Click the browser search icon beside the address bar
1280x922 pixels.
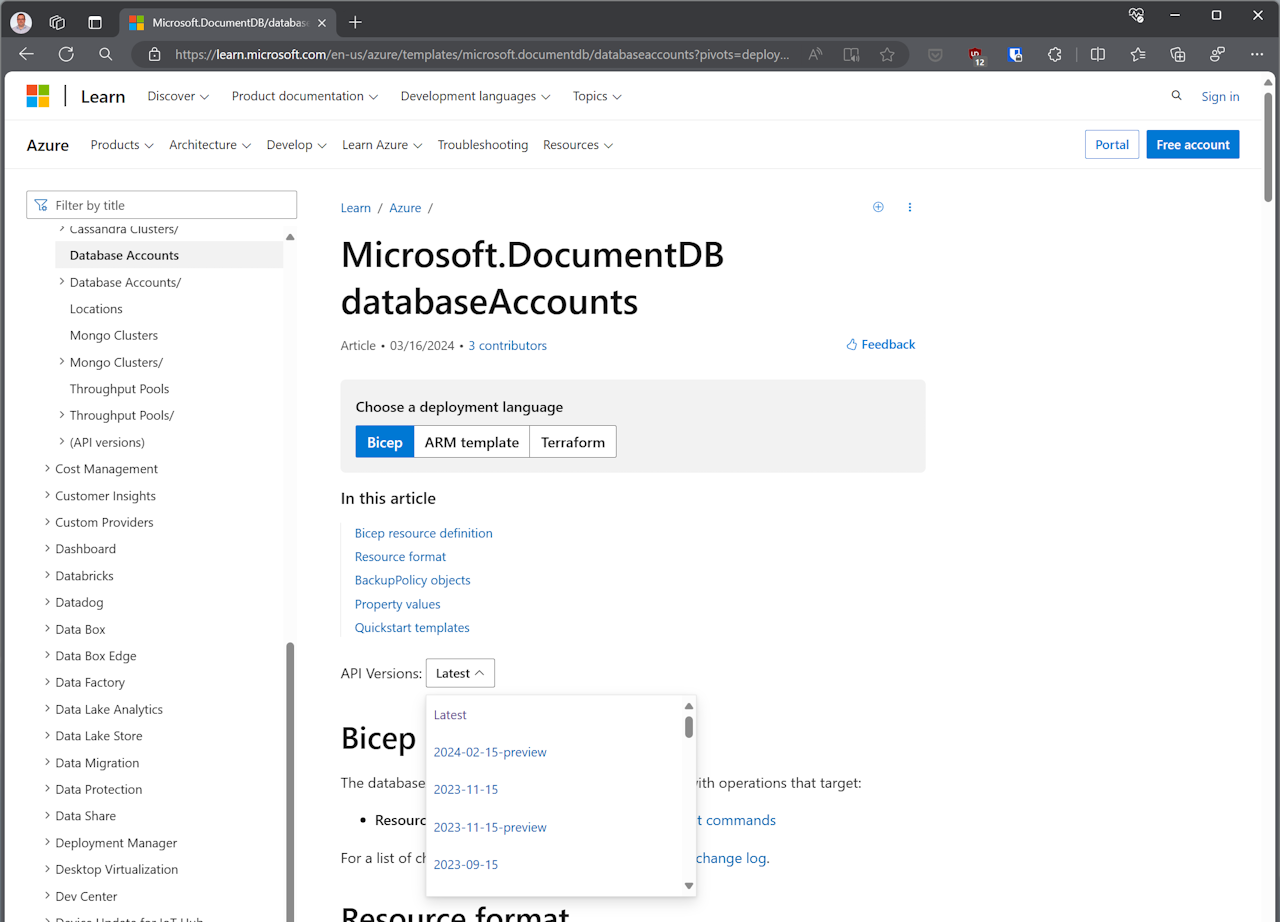point(106,54)
